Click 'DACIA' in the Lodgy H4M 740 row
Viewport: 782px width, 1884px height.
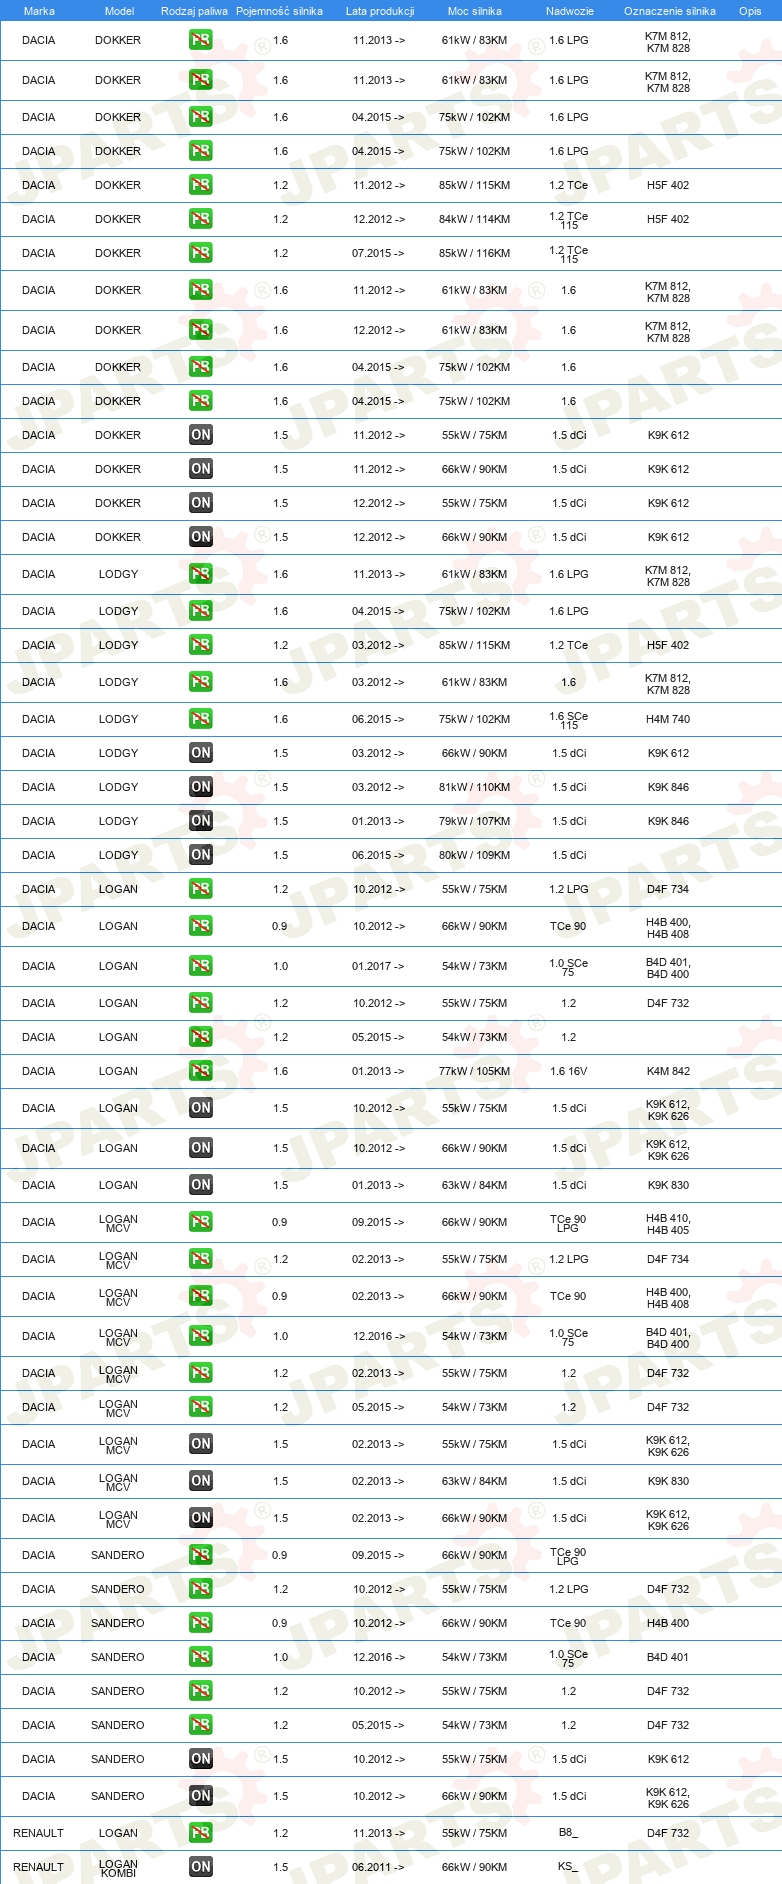tap(39, 719)
